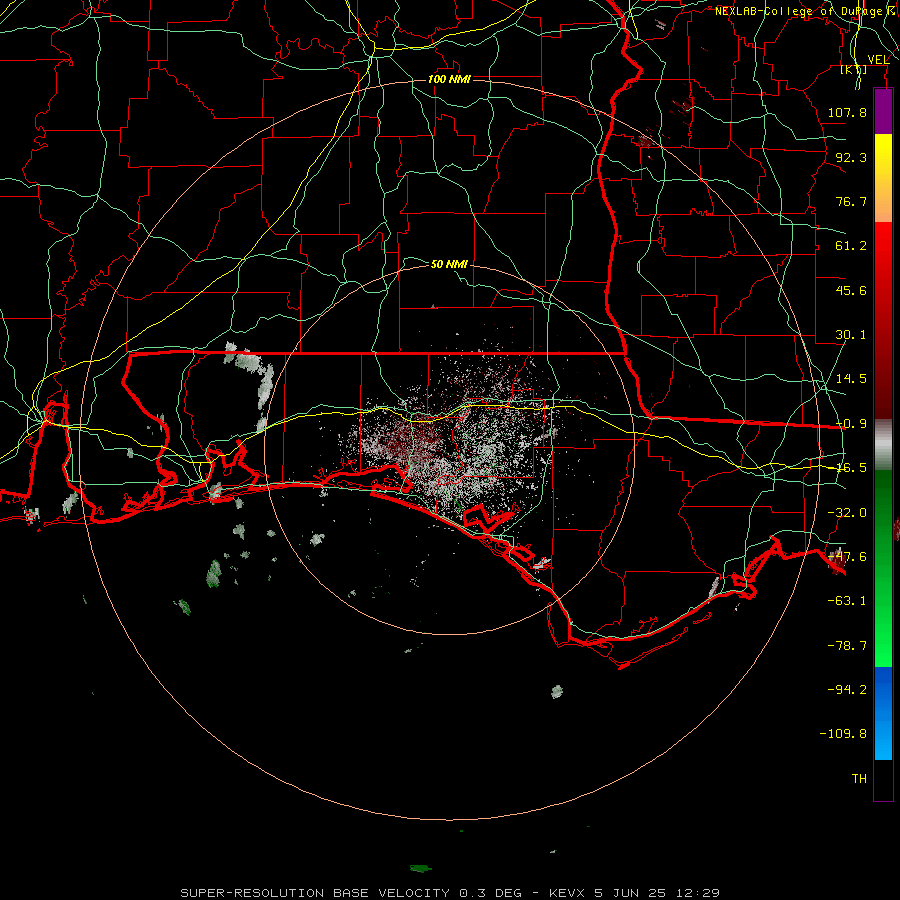Click the green radar echo above the caption
This screenshot has height=900, width=900.
coord(420,868)
